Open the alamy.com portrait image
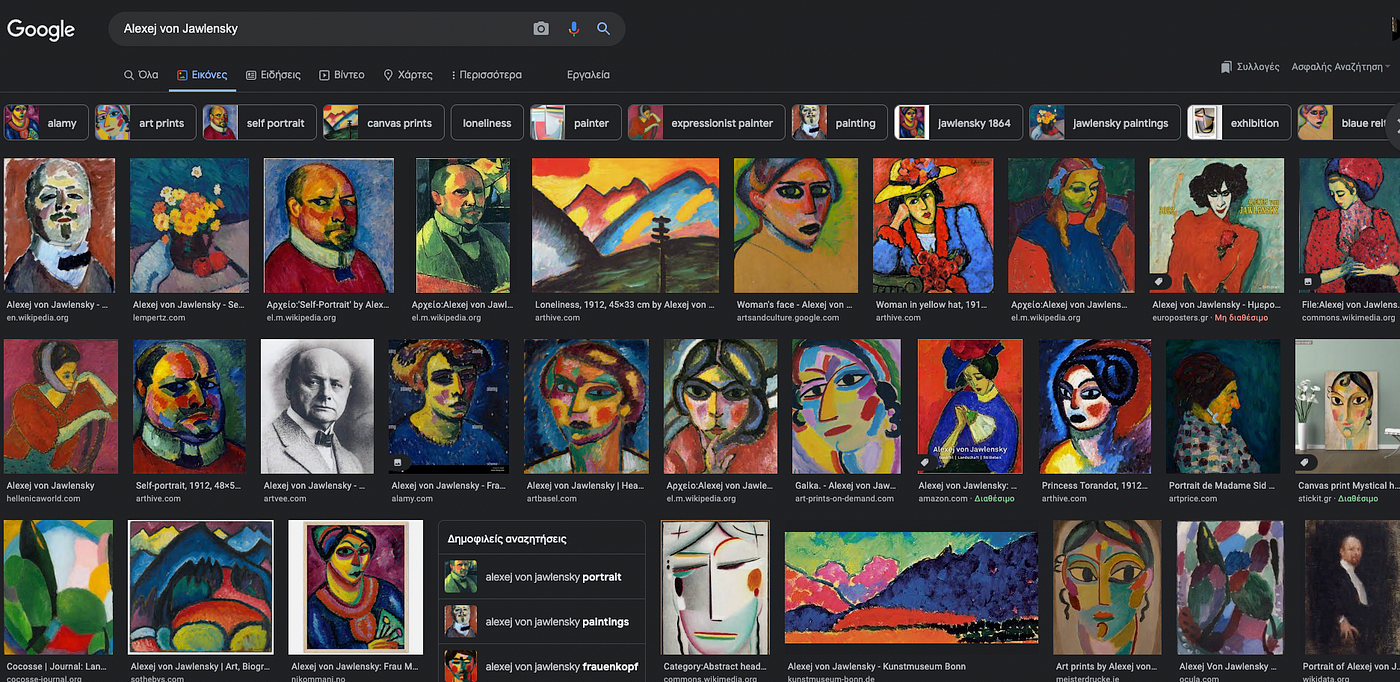 tap(448, 406)
